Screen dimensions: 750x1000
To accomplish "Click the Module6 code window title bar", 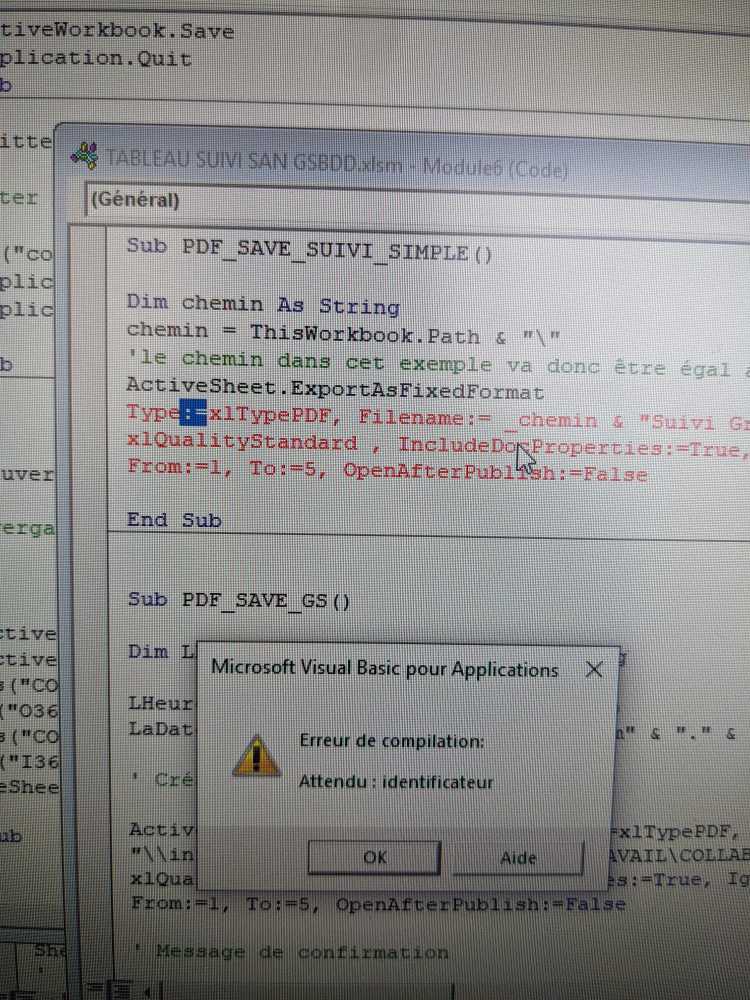I will click(408, 159).
